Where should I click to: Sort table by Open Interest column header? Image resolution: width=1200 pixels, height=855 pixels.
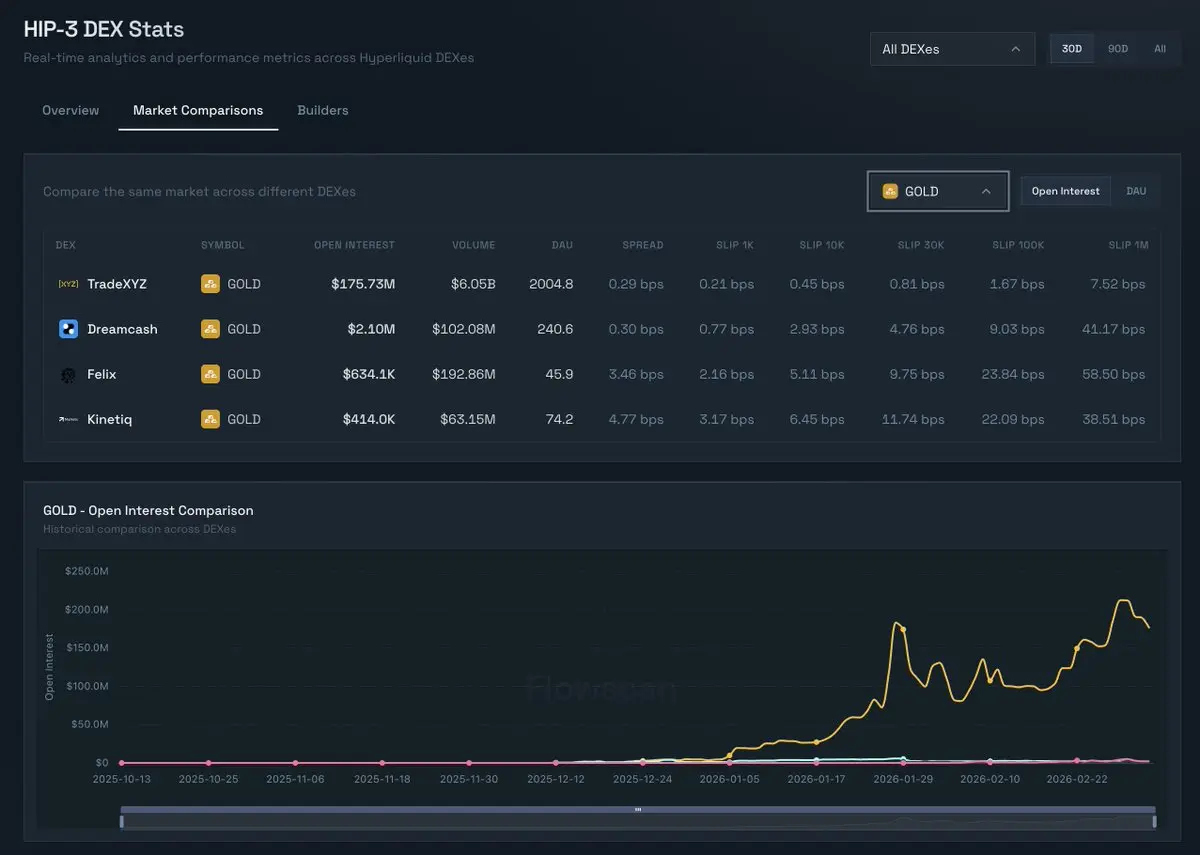(354, 245)
